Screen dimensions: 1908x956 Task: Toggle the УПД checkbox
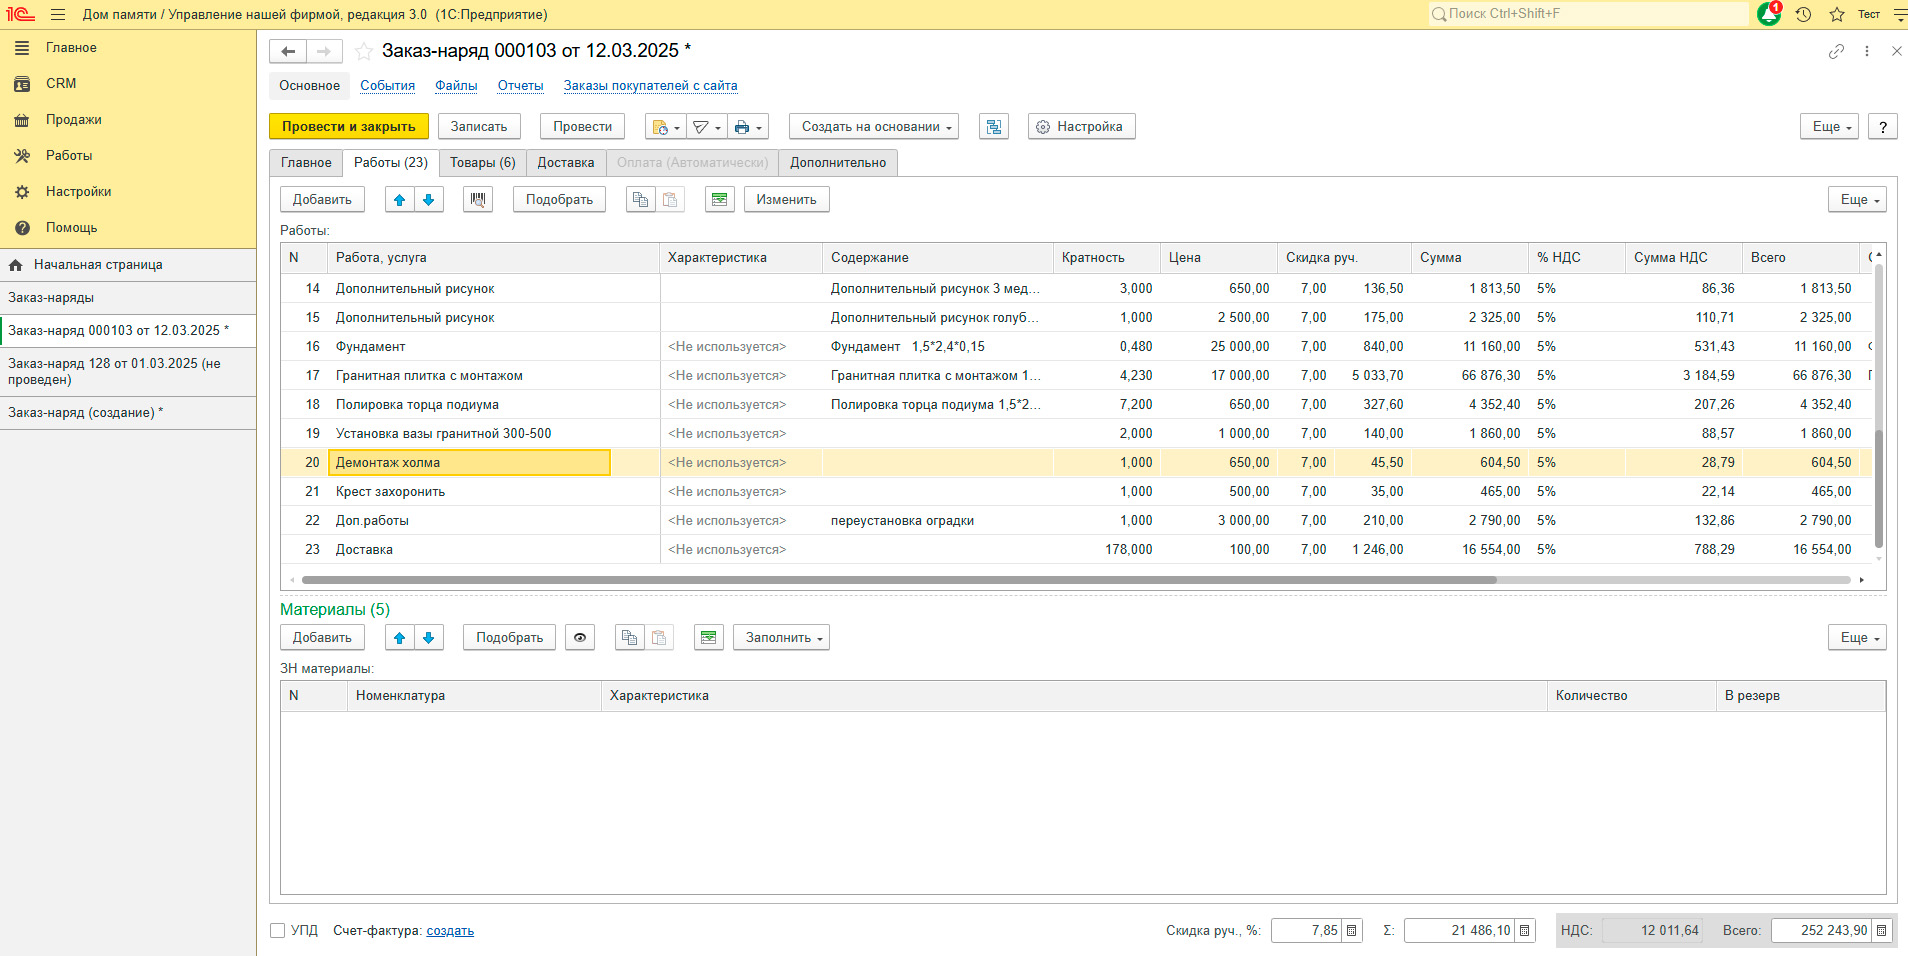pos(278,931)
